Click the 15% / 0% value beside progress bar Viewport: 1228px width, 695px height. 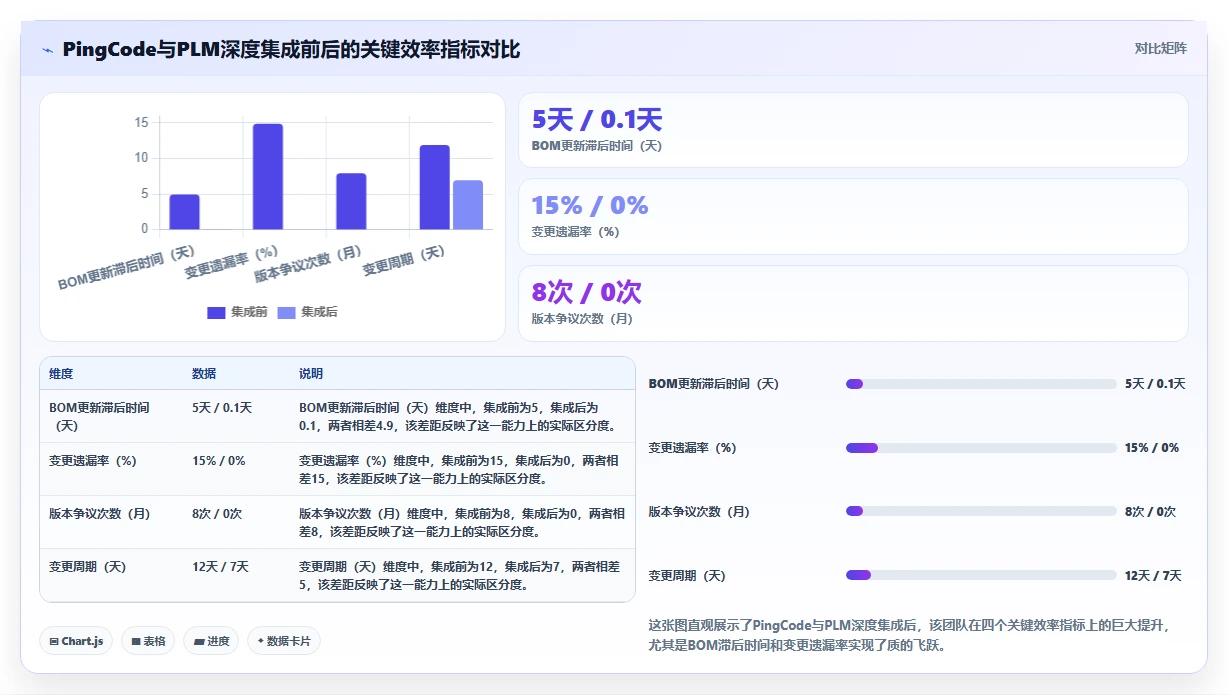click(x=1152, y=448)
